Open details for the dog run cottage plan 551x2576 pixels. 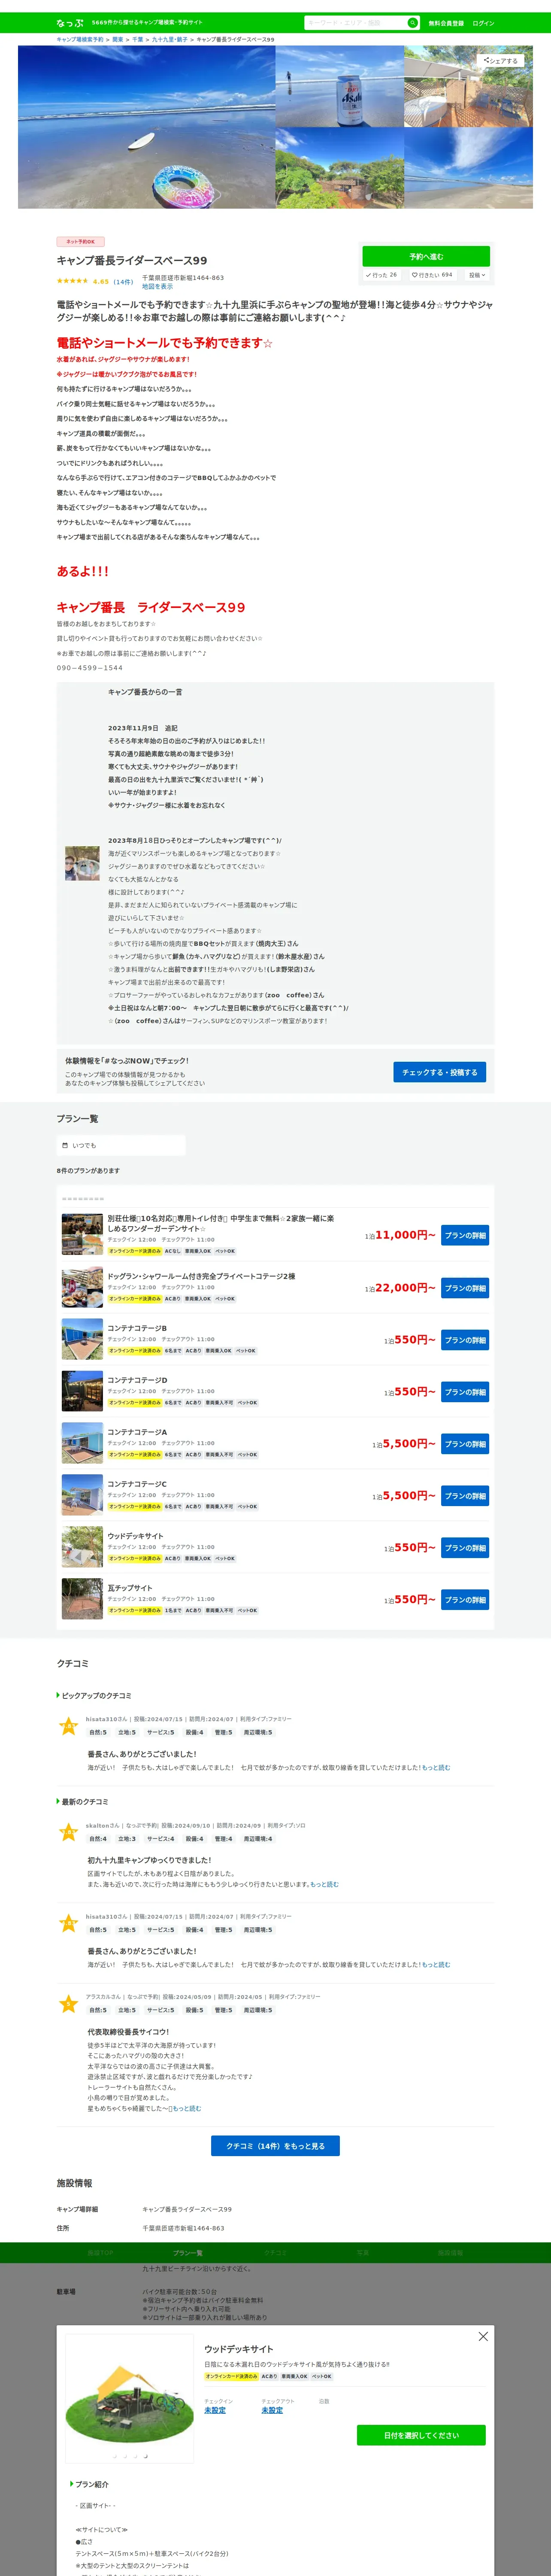click(x=465, y=1288)
